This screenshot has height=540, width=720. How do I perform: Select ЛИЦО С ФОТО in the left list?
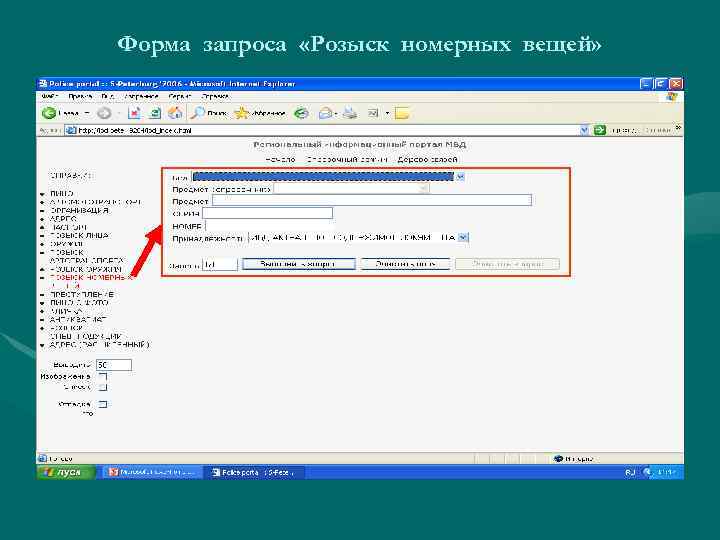pyautogui.click(x=79, y=303)
